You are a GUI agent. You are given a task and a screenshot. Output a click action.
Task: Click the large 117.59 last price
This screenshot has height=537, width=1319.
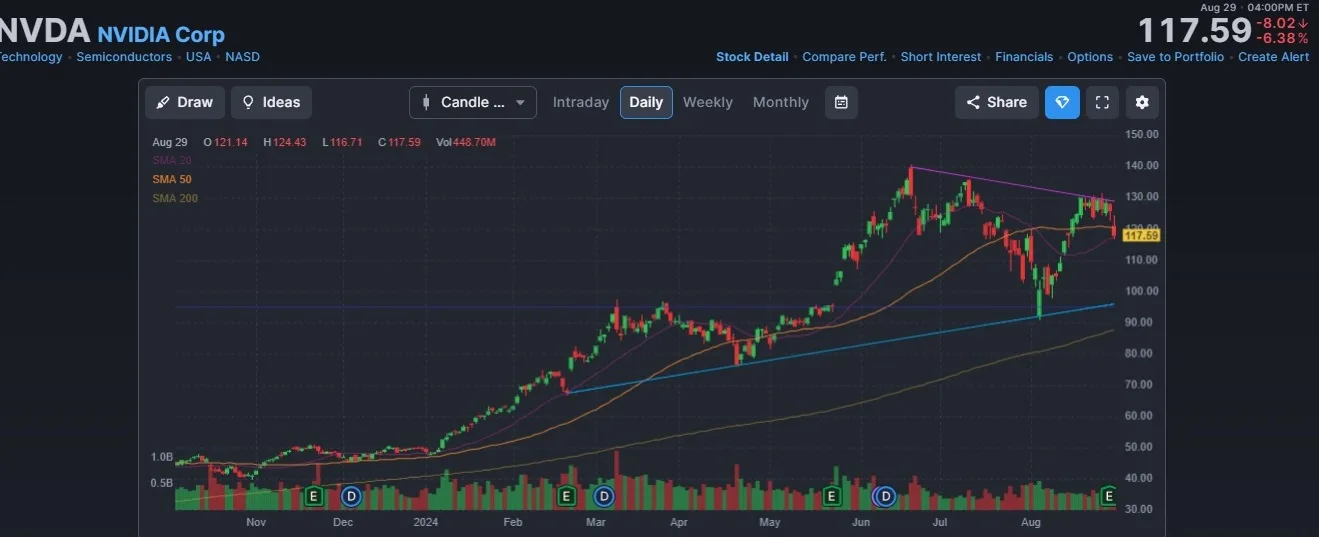pos(1194,30)
